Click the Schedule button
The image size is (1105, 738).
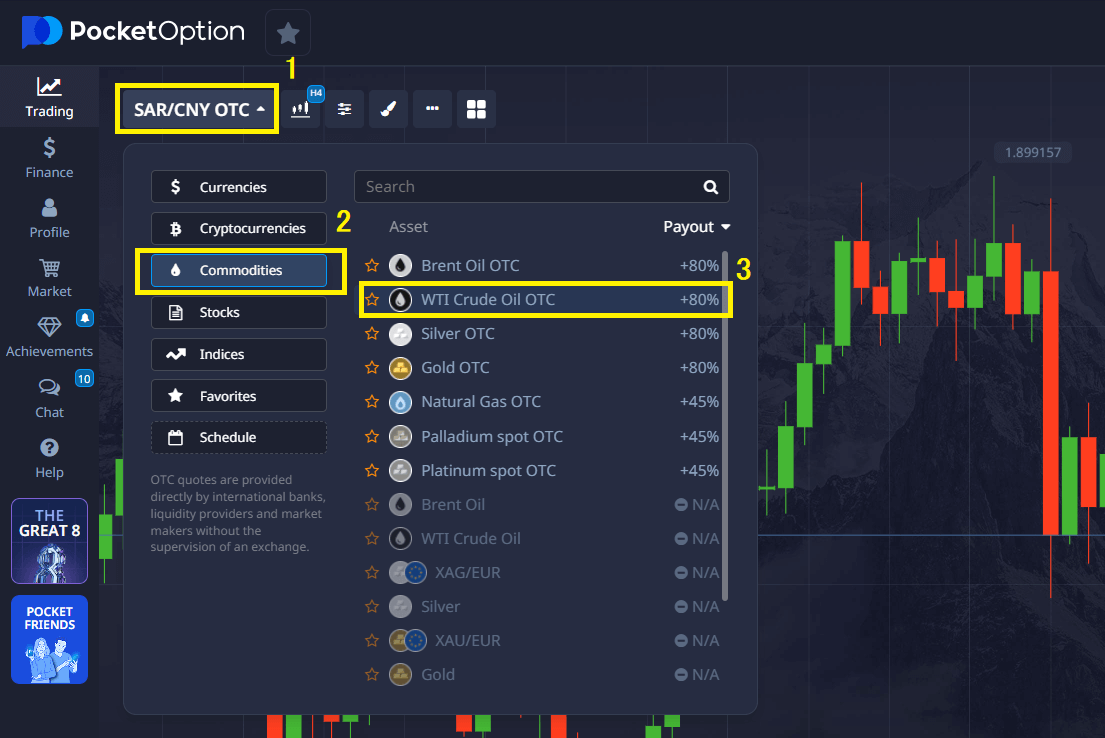(239, 438)
